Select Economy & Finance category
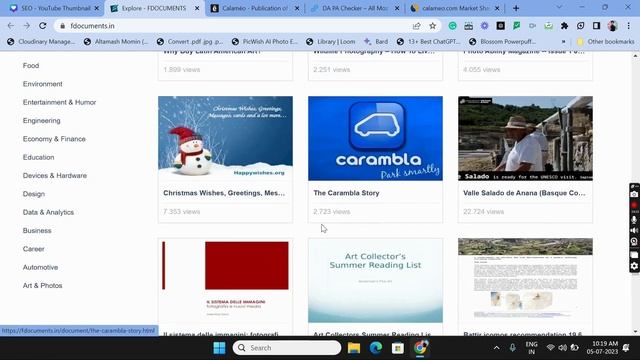The width and height of the screenshot is (640, 360). pyautogui.click(x=54, y=139)
